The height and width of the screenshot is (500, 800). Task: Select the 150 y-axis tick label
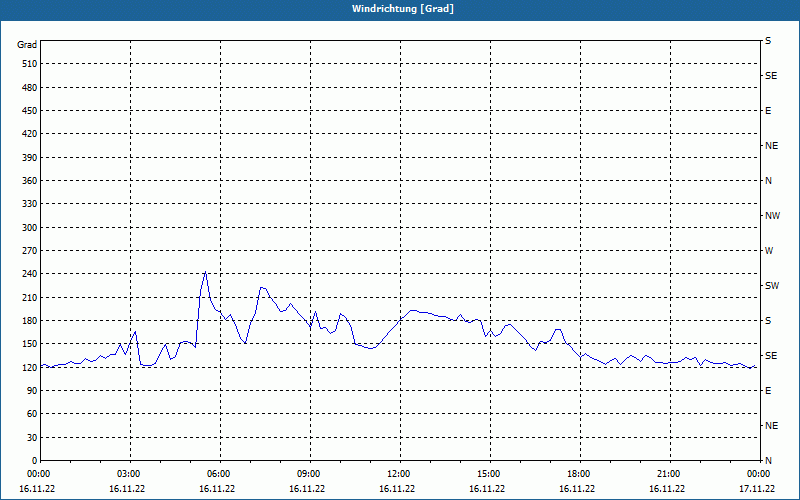point(30,344)
